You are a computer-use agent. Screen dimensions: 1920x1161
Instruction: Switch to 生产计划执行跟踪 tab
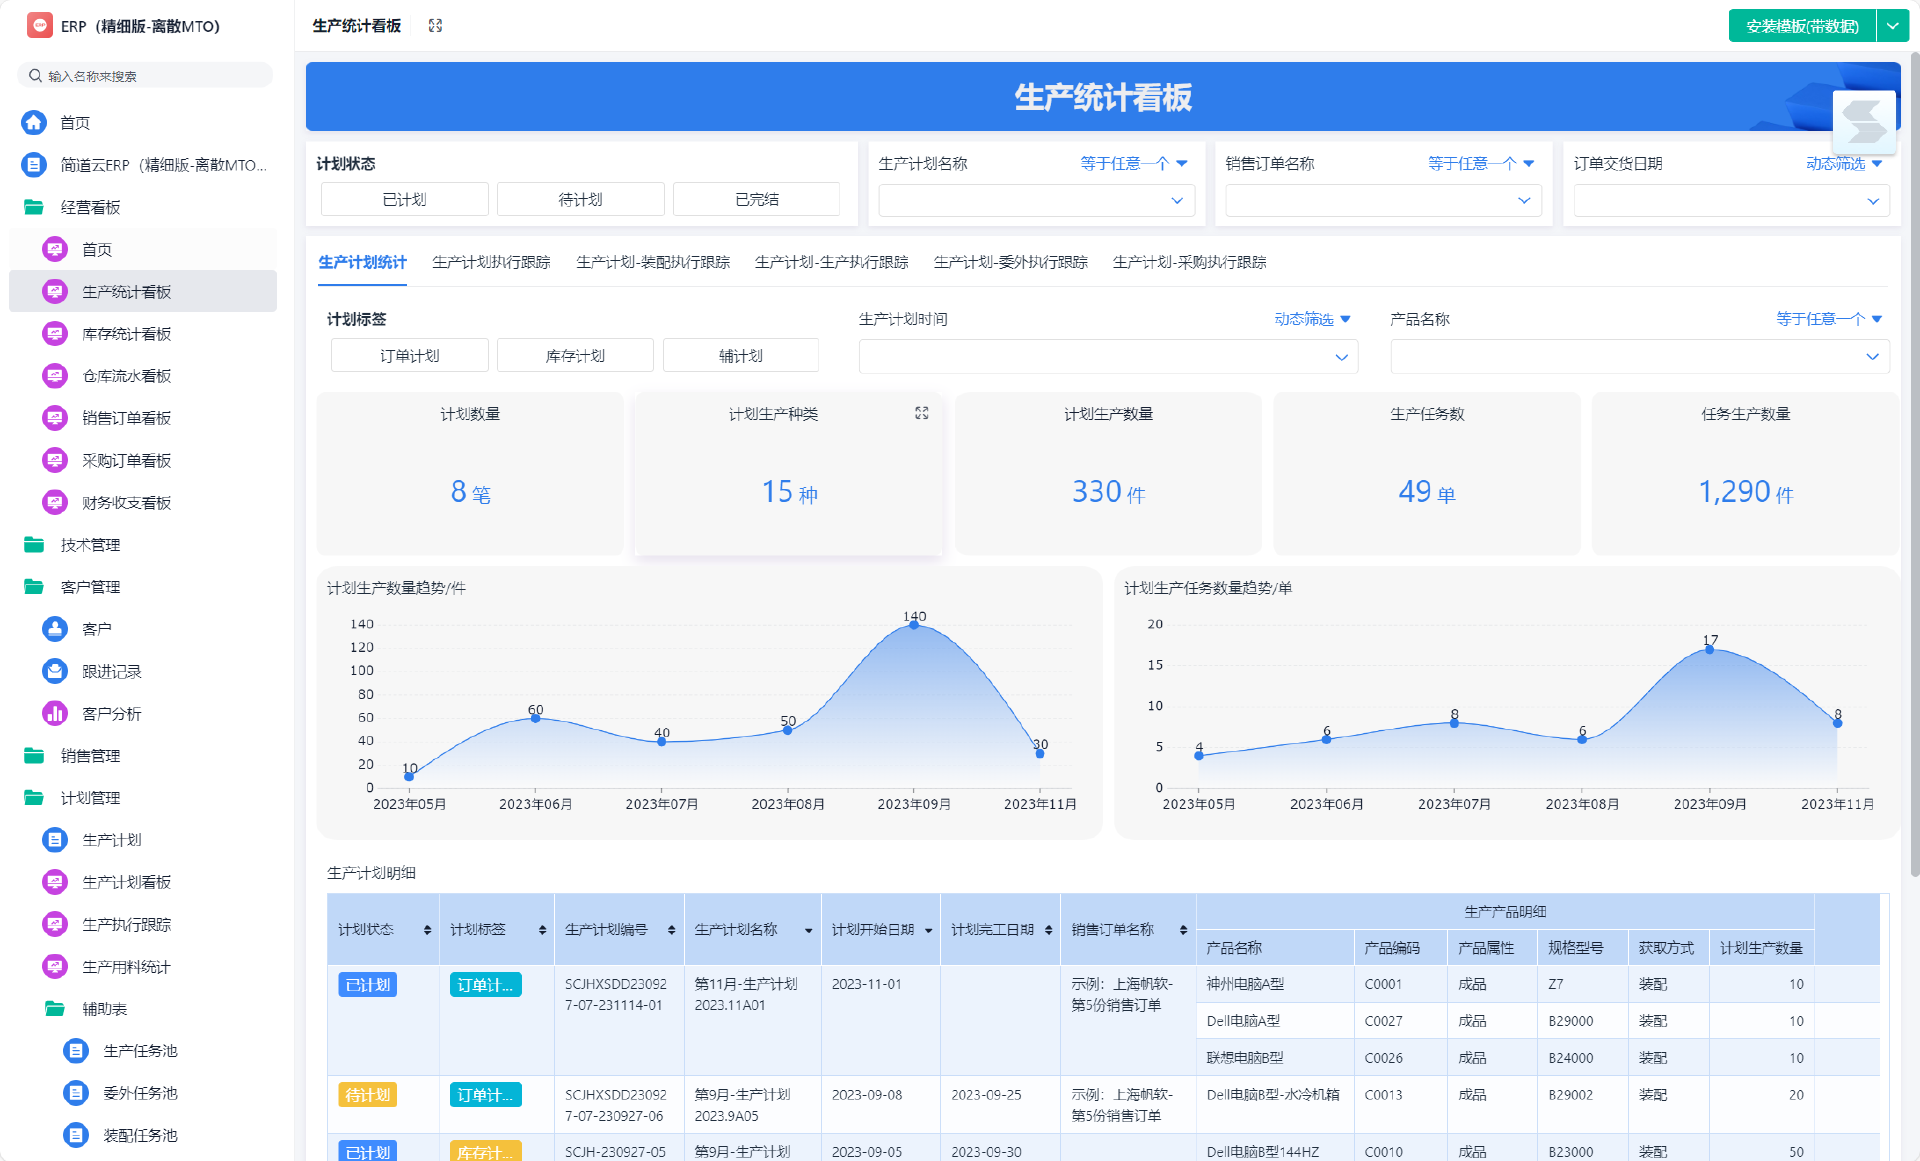(x=491, y=262)
